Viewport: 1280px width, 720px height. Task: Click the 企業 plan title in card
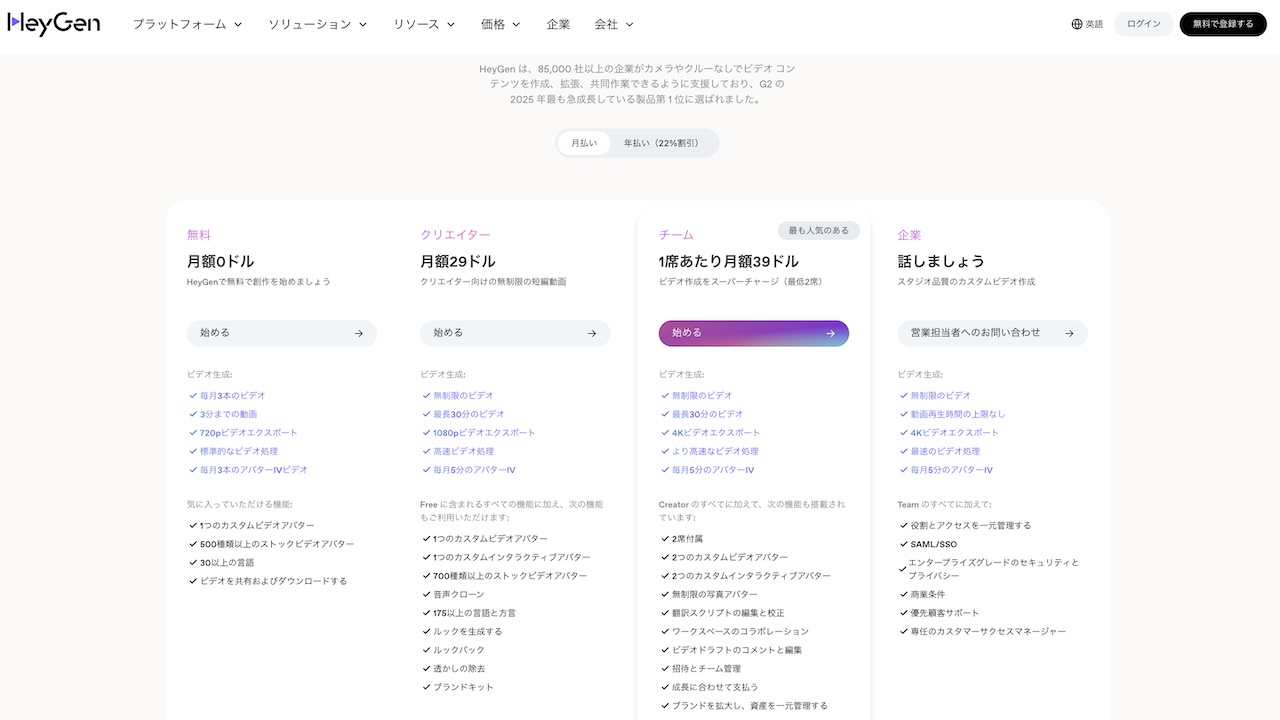click(x=910, y=235)
